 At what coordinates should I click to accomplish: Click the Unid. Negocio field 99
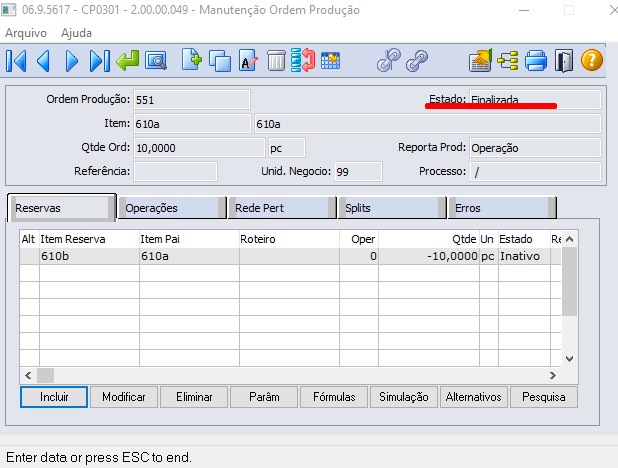pyautogui.click(x=358, y=172)
